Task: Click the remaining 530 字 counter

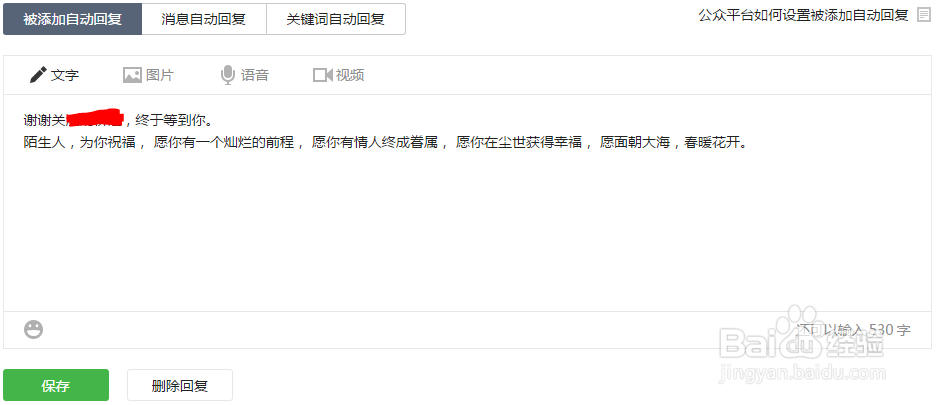Action: pos(855,329)
